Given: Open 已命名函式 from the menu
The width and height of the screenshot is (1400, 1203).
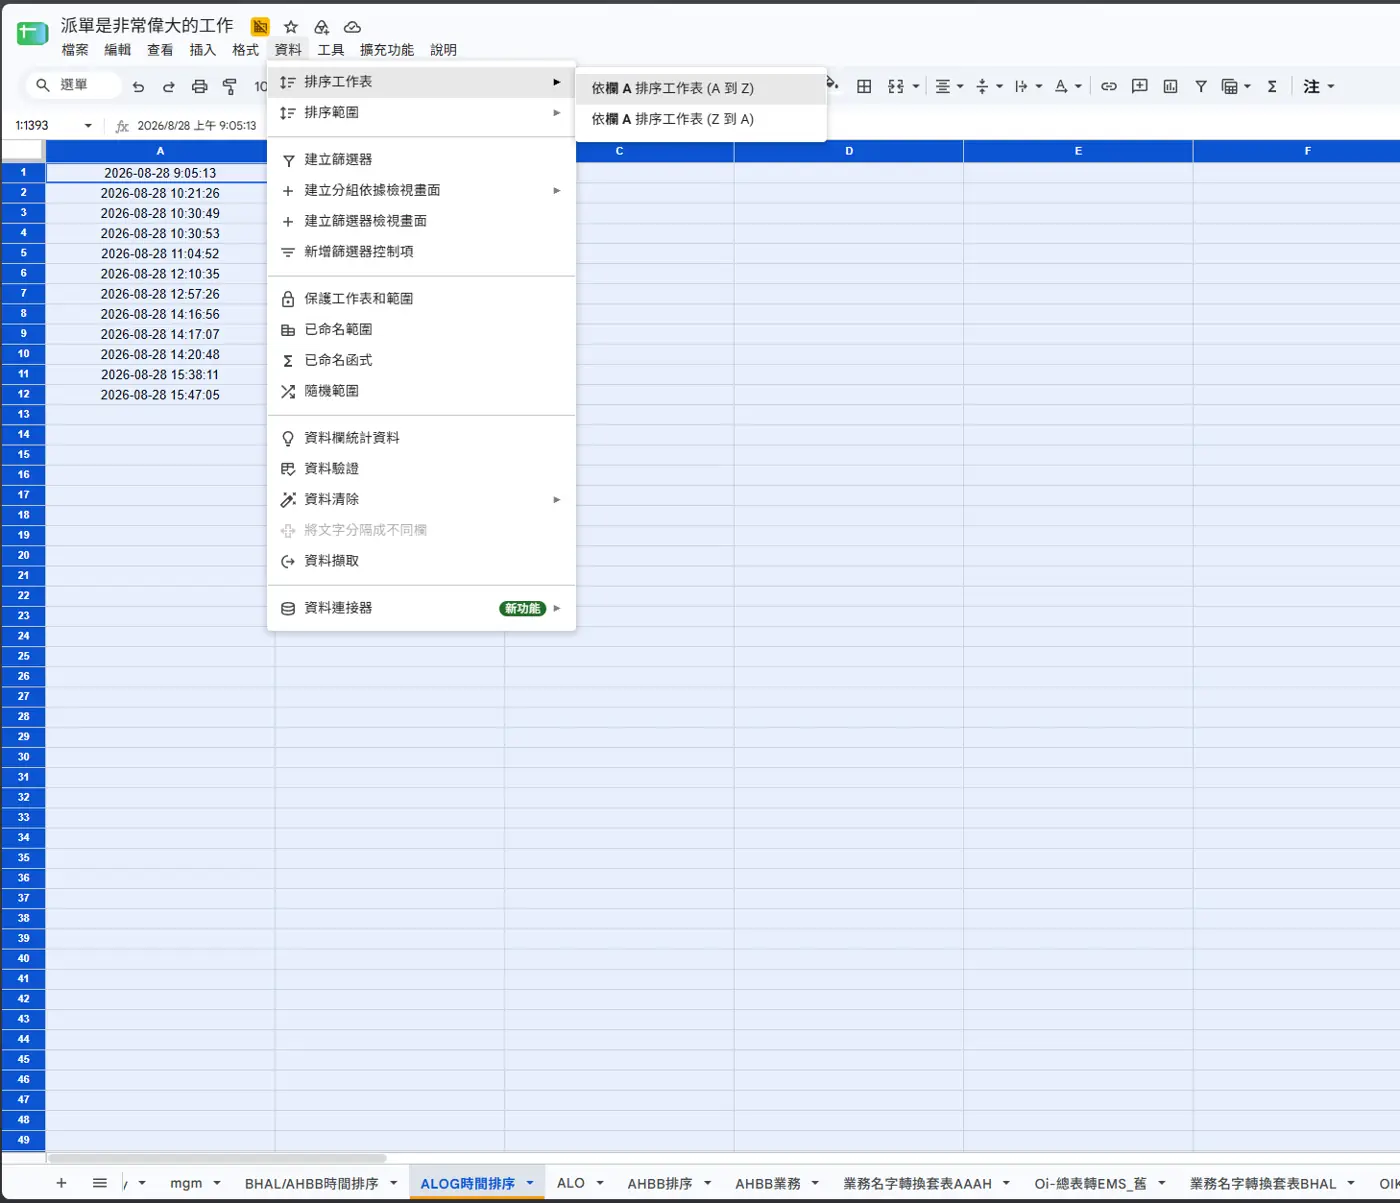Looking at the screenshot, I should pos(421,360).
